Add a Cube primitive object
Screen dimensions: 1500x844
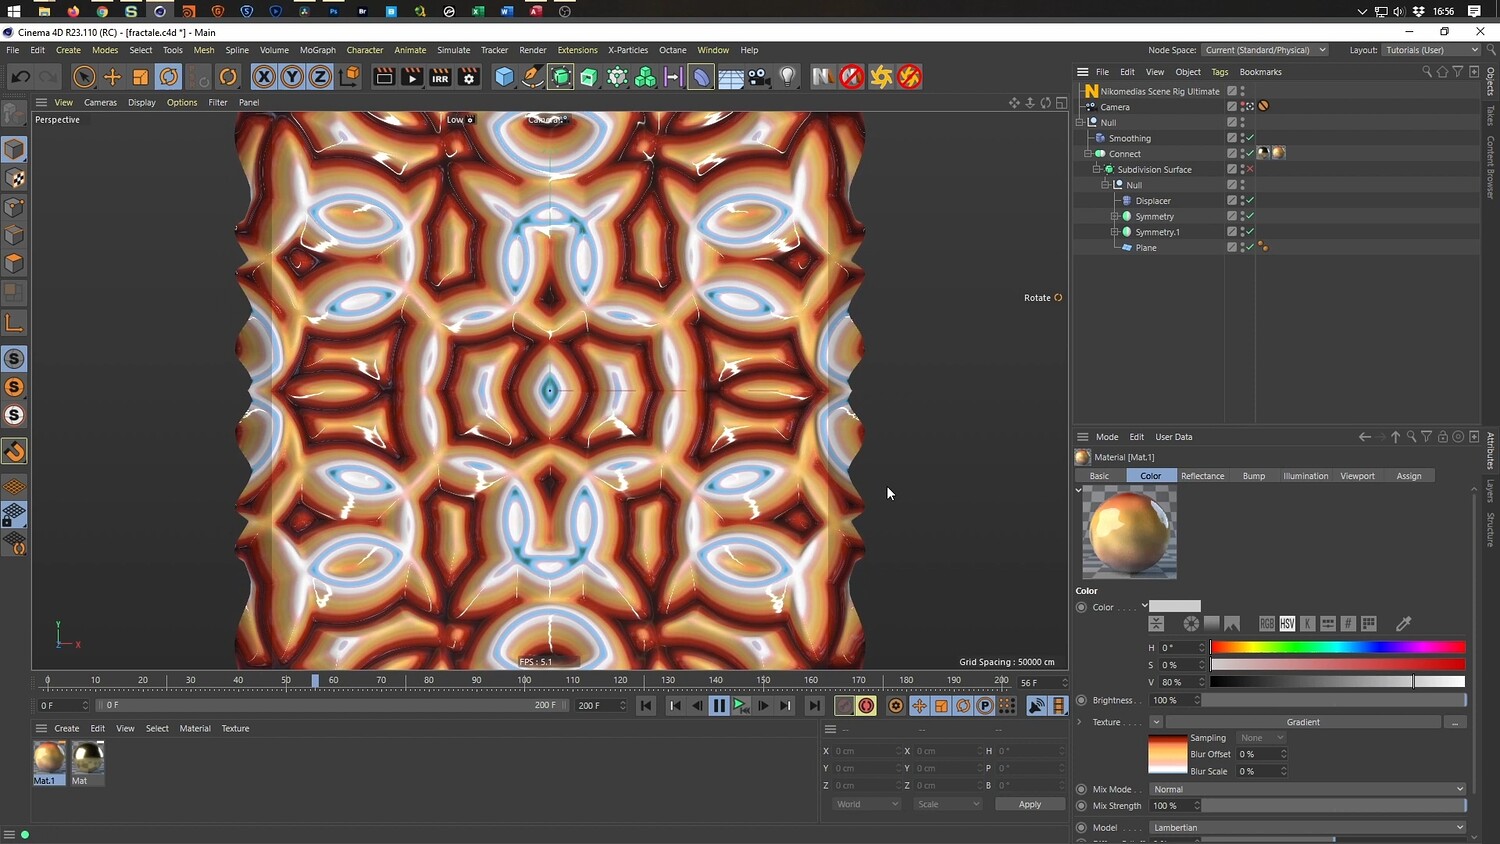(505, 77)
